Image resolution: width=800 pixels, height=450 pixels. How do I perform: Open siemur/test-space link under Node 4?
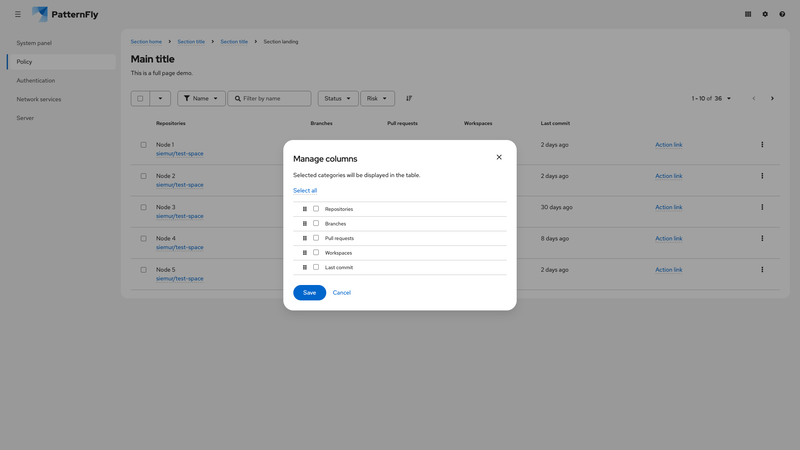(x=180, y=247)
